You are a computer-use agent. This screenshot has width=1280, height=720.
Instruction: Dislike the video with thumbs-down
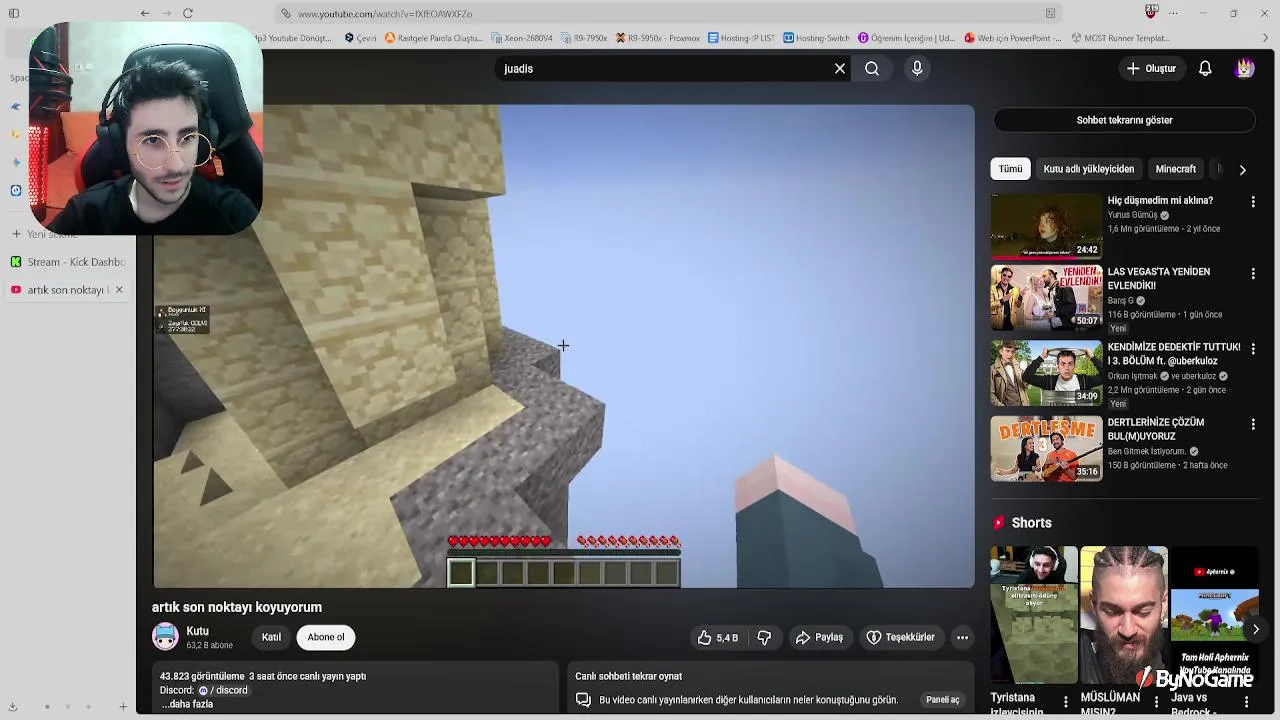[764, 637]
